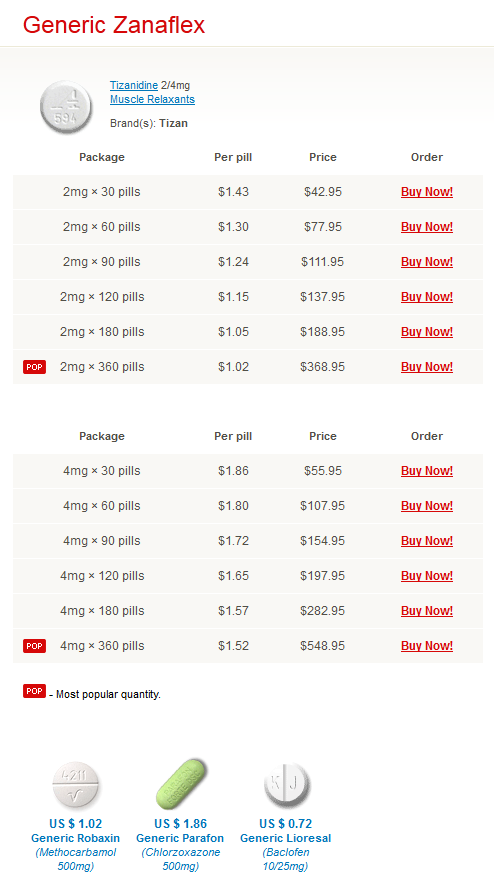This screenshot has width=494, height=885.
Task: Click the POP legend badge near Most popular quantity
Action: click(x=34, y=691)
